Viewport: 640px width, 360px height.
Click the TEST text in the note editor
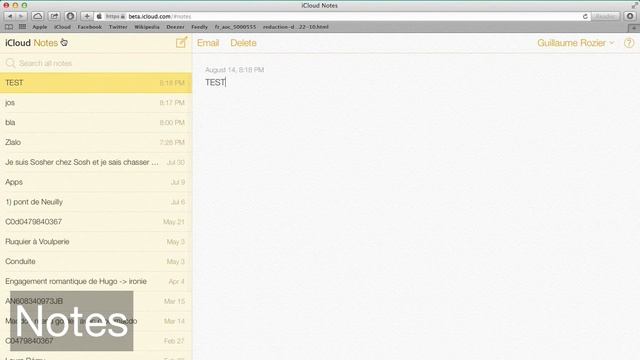point(215,82)
